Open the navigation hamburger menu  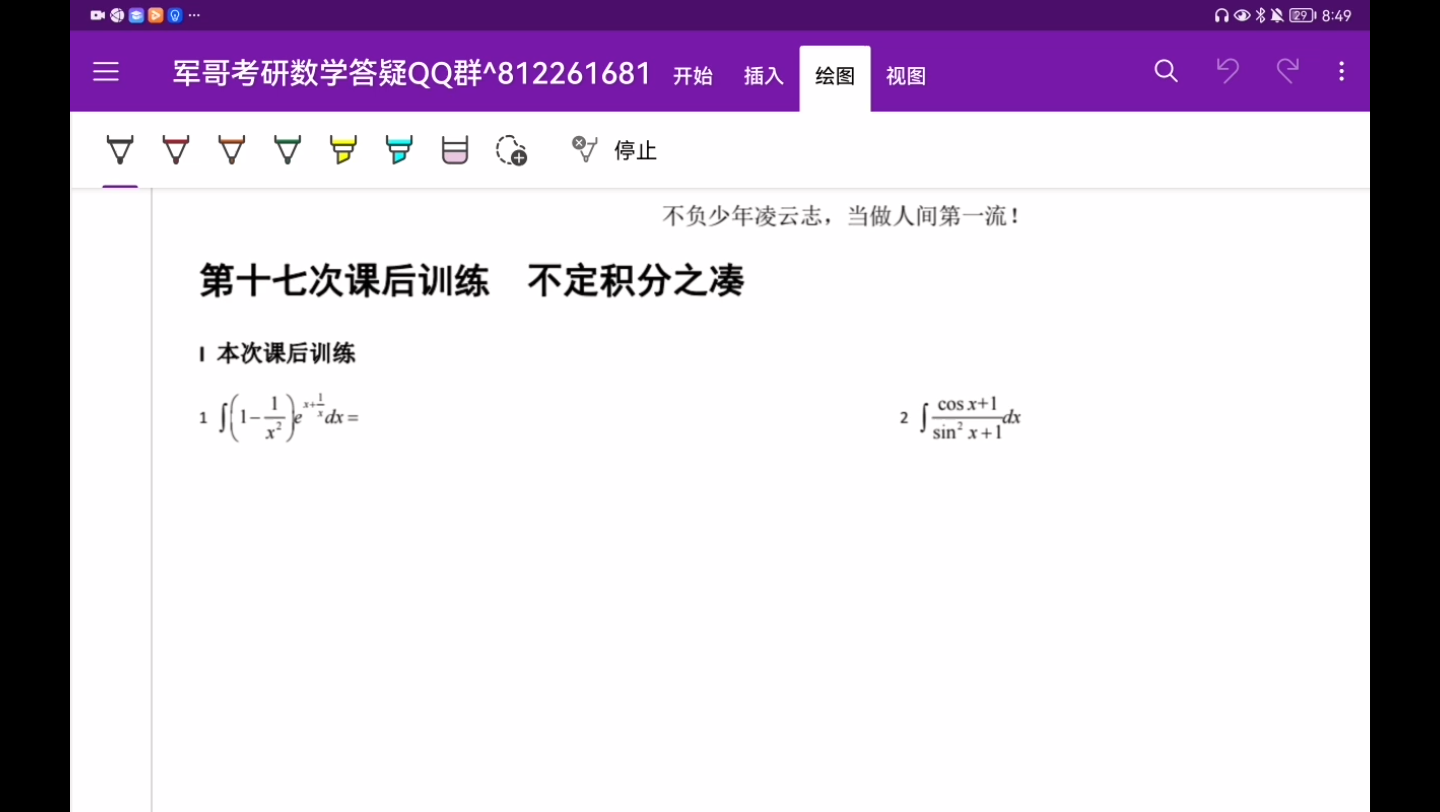[x=105, y=71]
